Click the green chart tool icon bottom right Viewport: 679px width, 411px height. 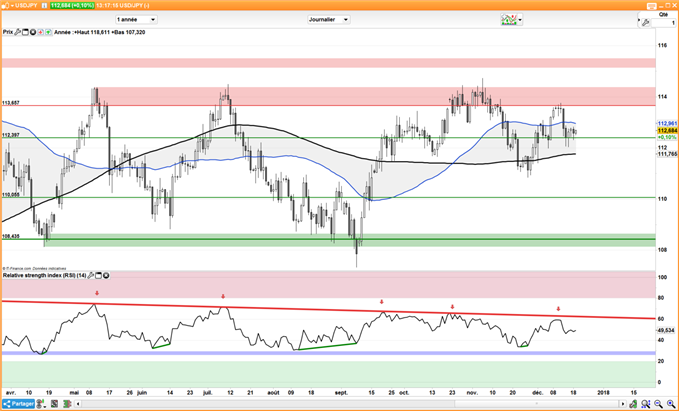(x=633, y=405)
